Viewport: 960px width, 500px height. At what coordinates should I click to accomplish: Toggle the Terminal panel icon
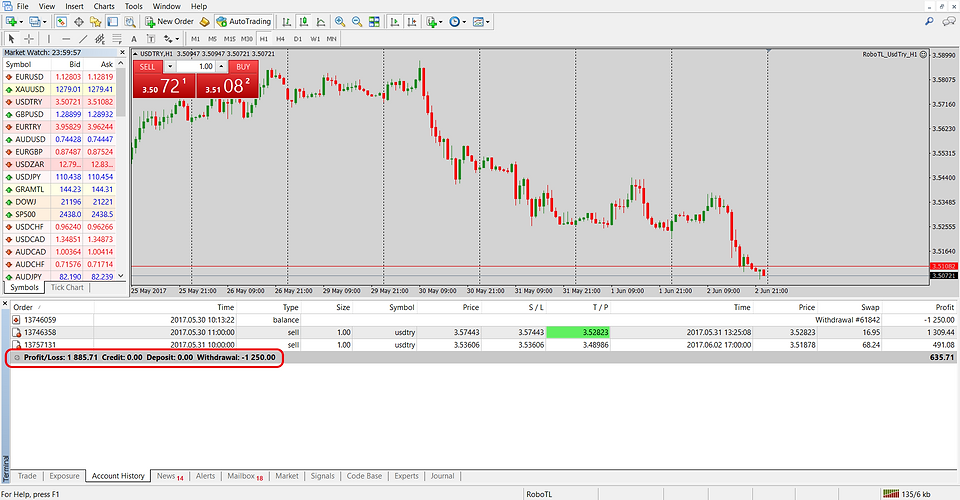point(113,21)
